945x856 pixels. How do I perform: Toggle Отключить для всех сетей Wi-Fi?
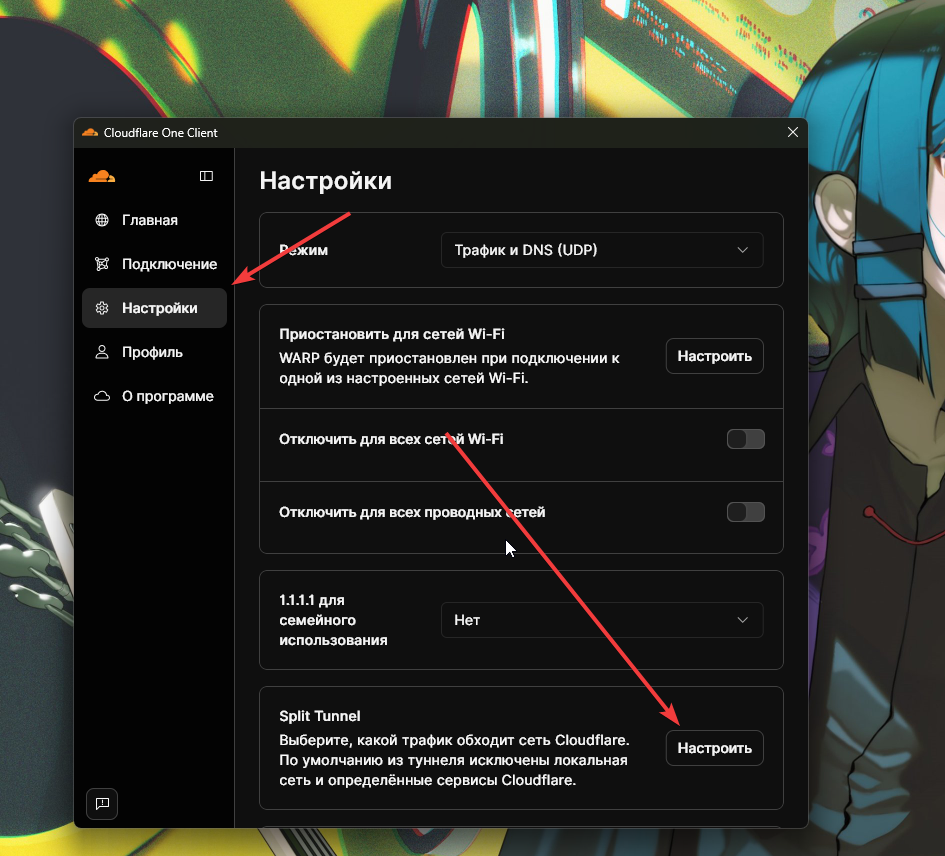click(746, 439)
